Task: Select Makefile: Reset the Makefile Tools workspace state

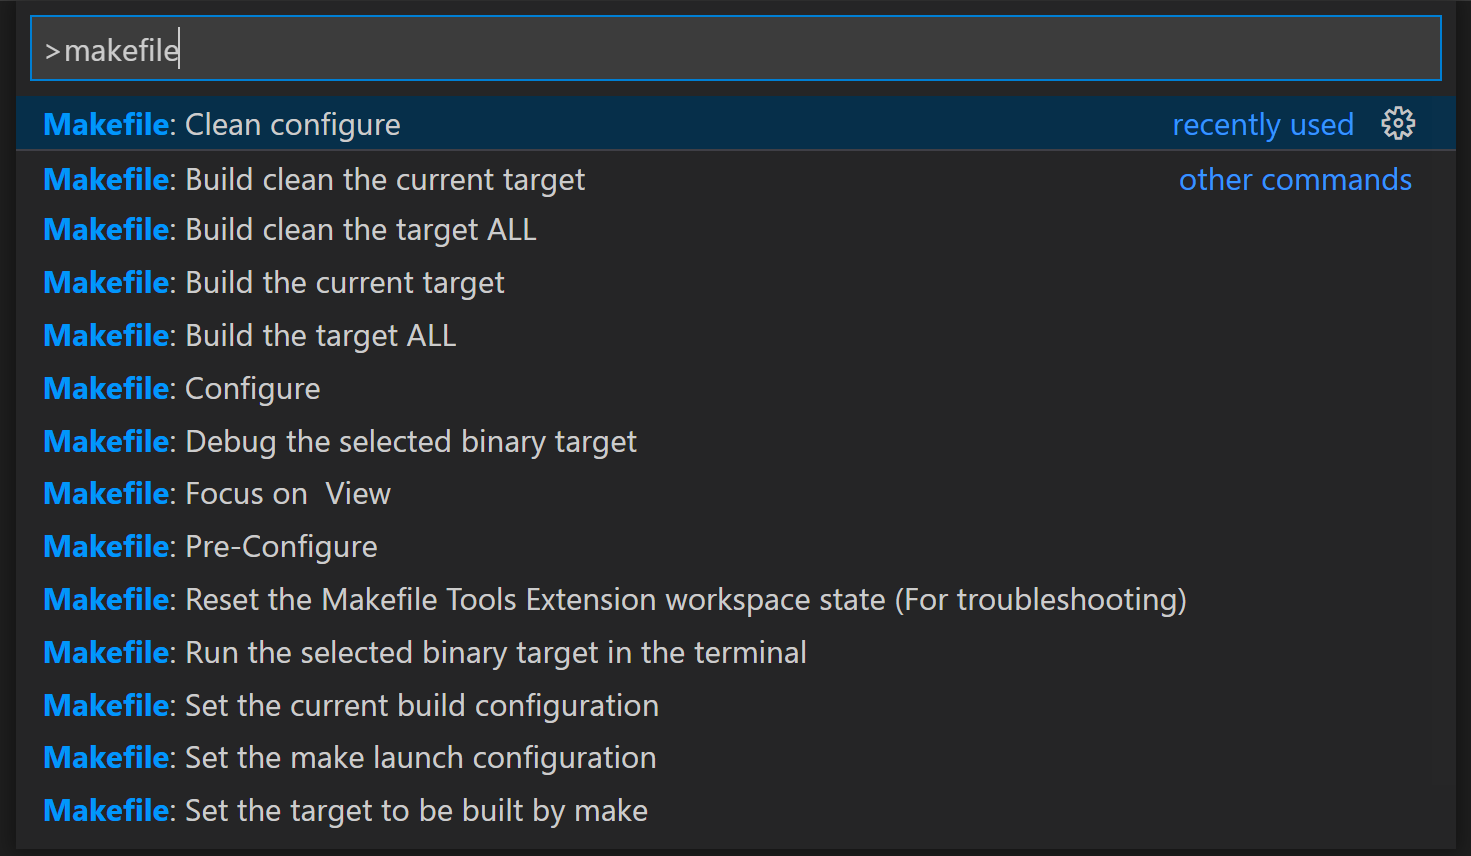Action: point(614,599)
